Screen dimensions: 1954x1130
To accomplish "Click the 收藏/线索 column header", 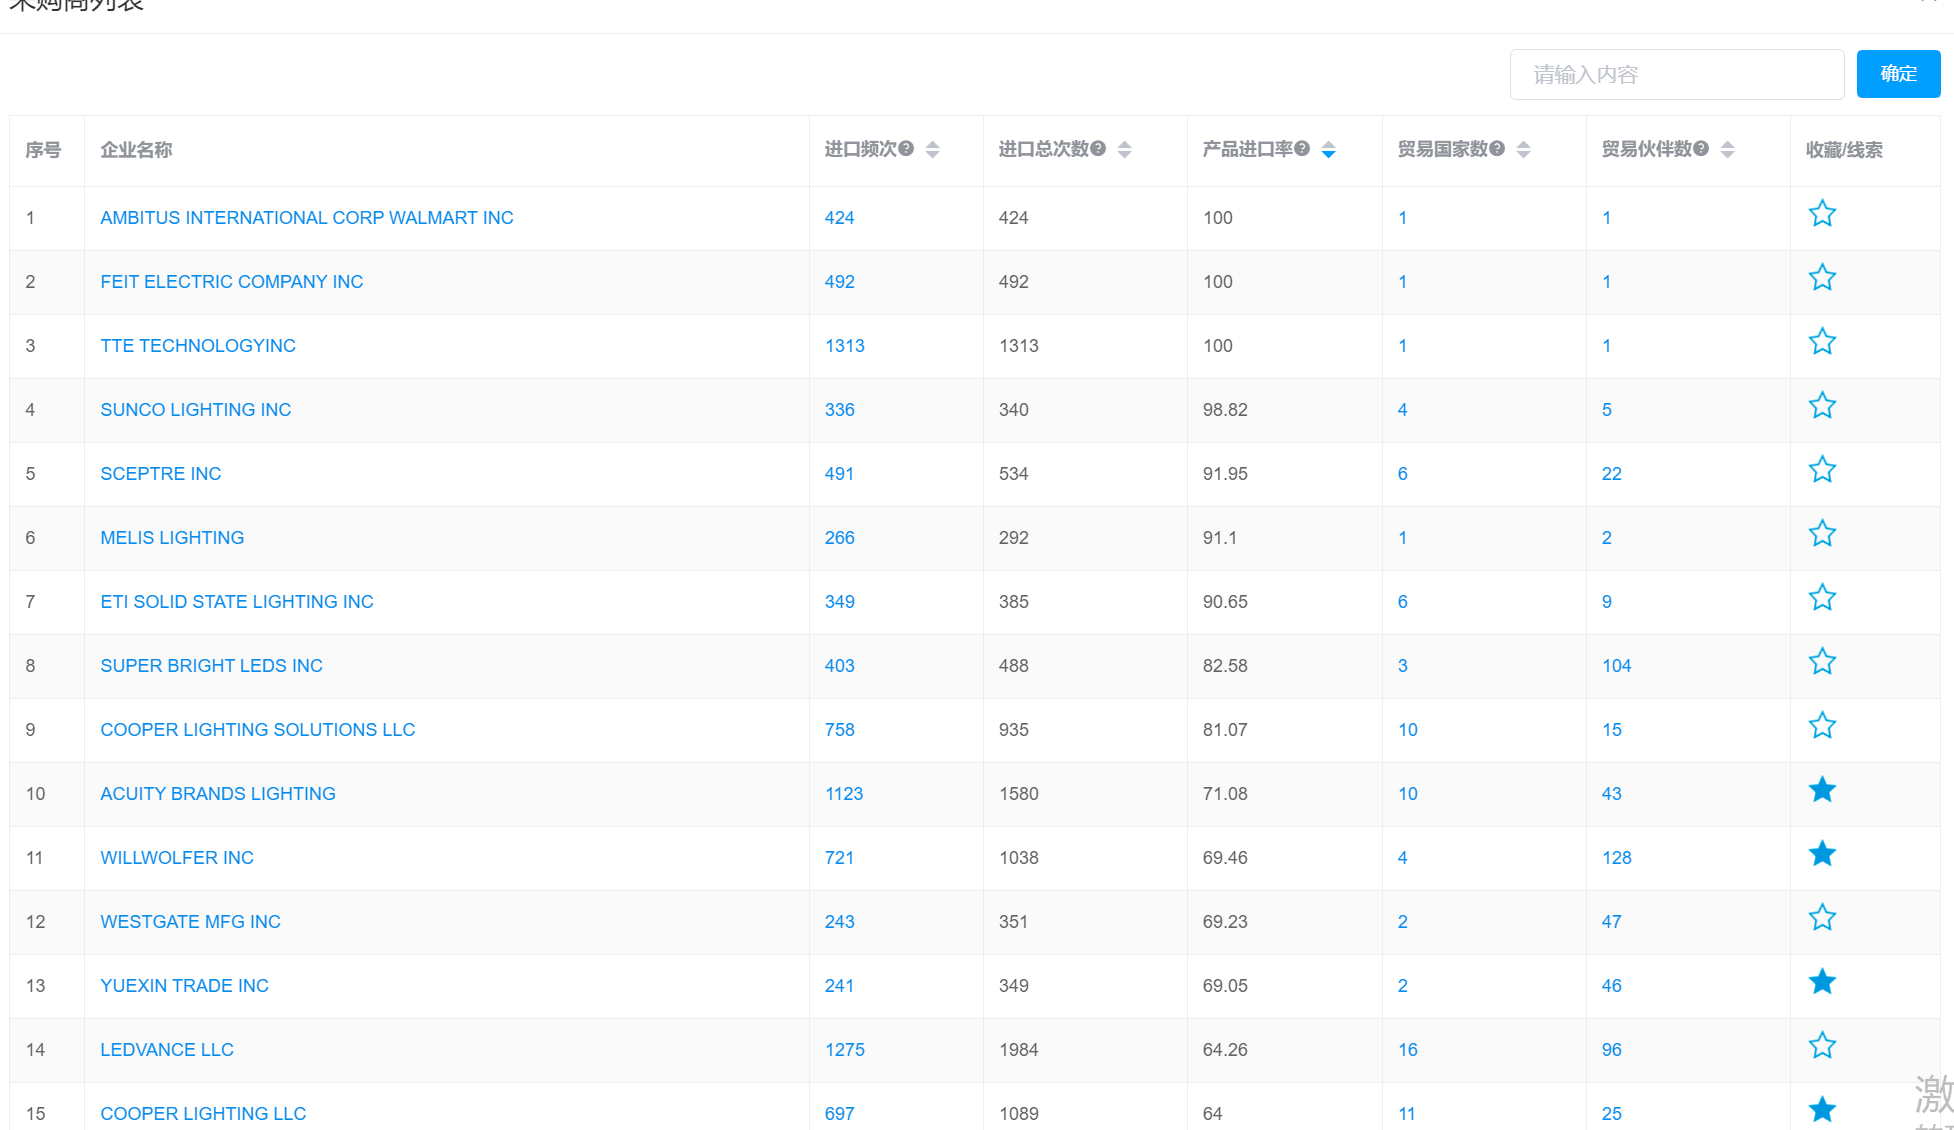I will tap(1844, 150).
